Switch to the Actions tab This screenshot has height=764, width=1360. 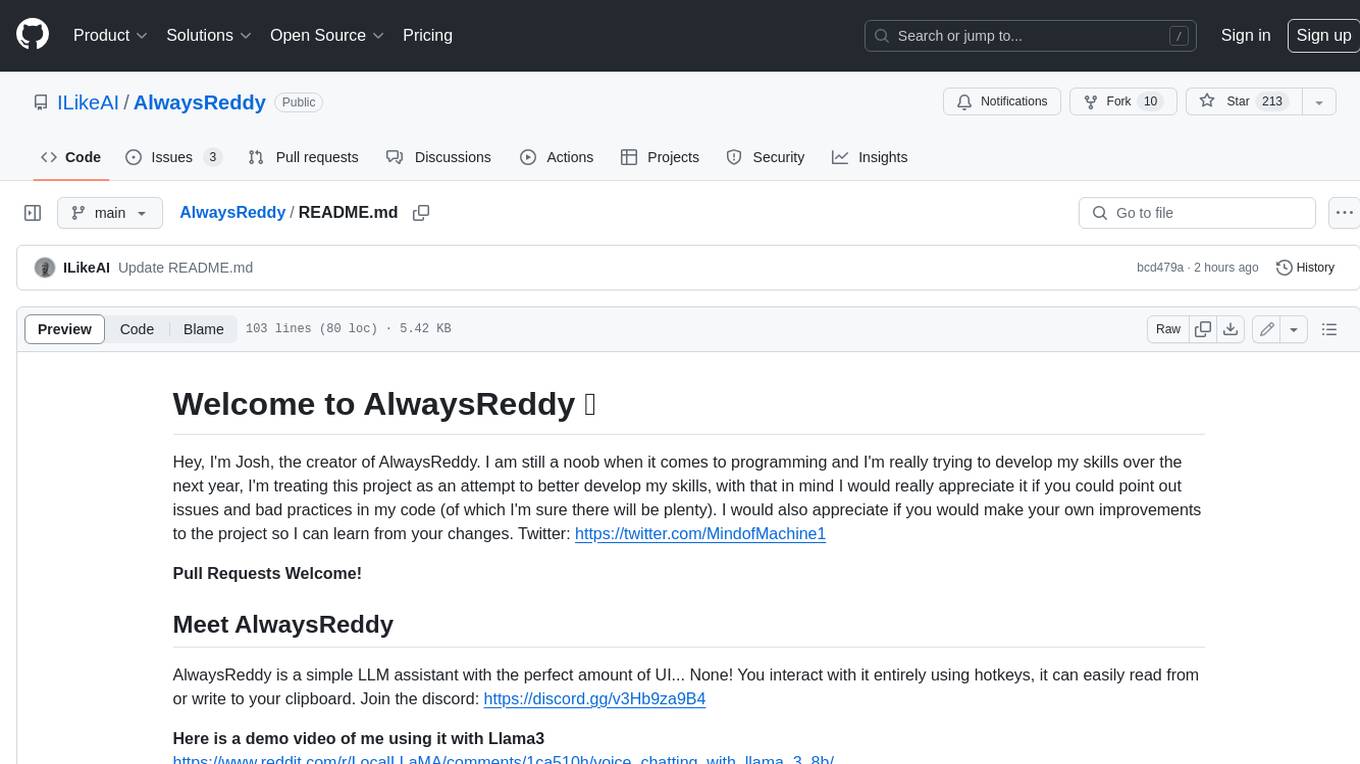tap(557, 157)
